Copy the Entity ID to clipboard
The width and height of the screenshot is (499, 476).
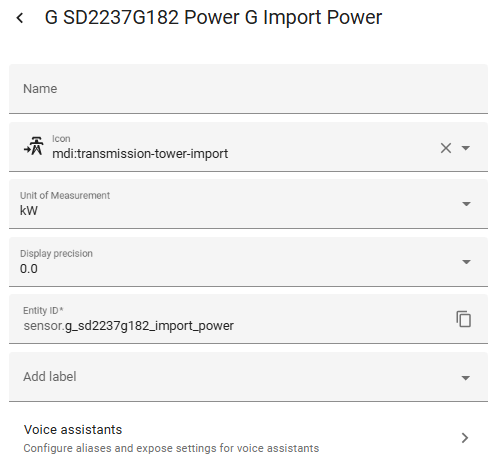[x=463, y=319]
